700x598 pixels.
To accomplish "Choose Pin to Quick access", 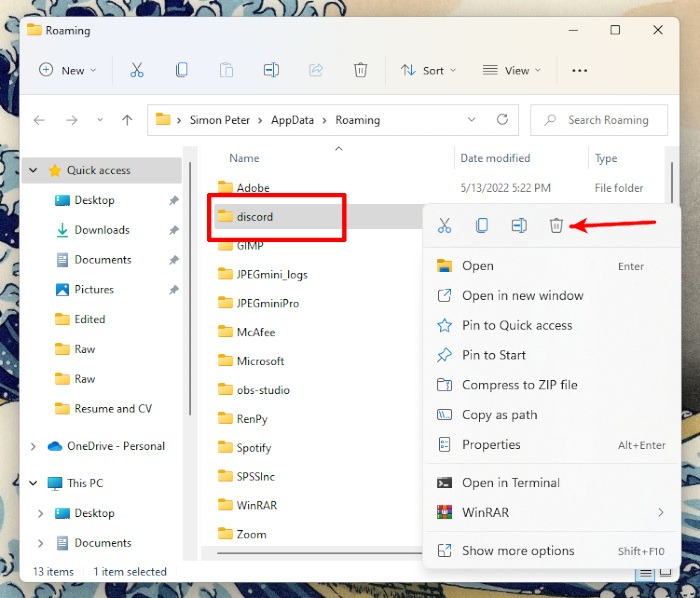I will pos(552,325).
